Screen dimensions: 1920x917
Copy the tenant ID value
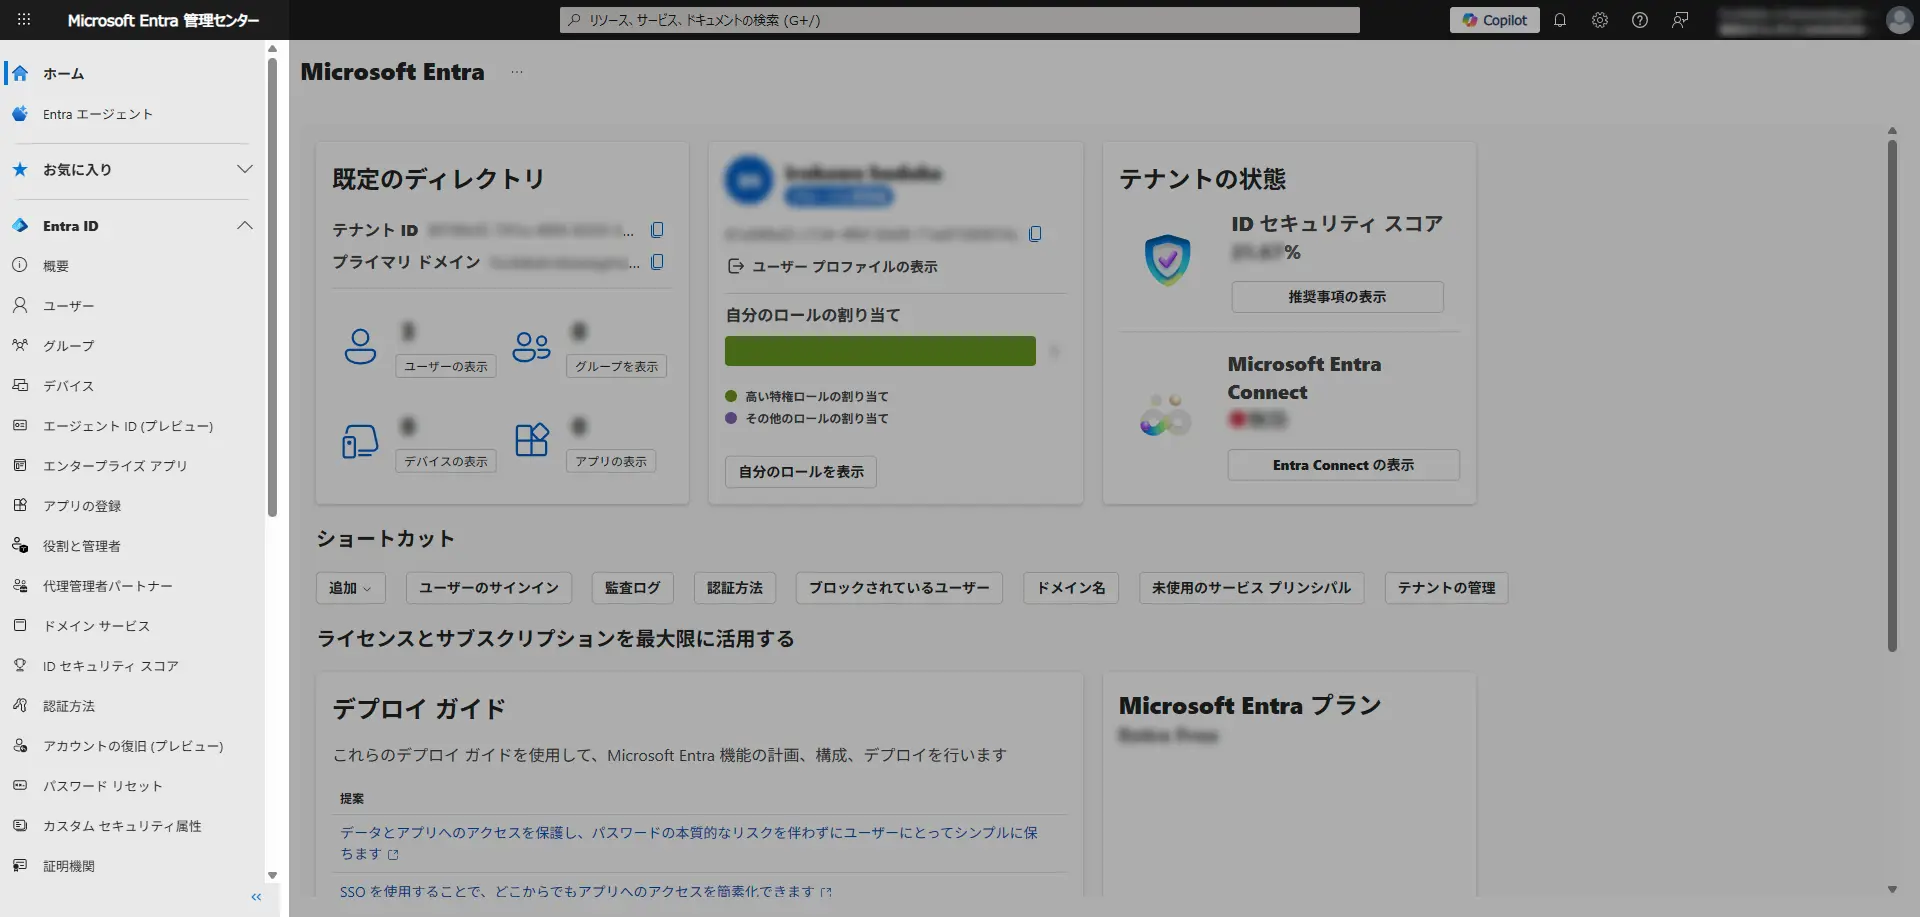pos(657,230)
